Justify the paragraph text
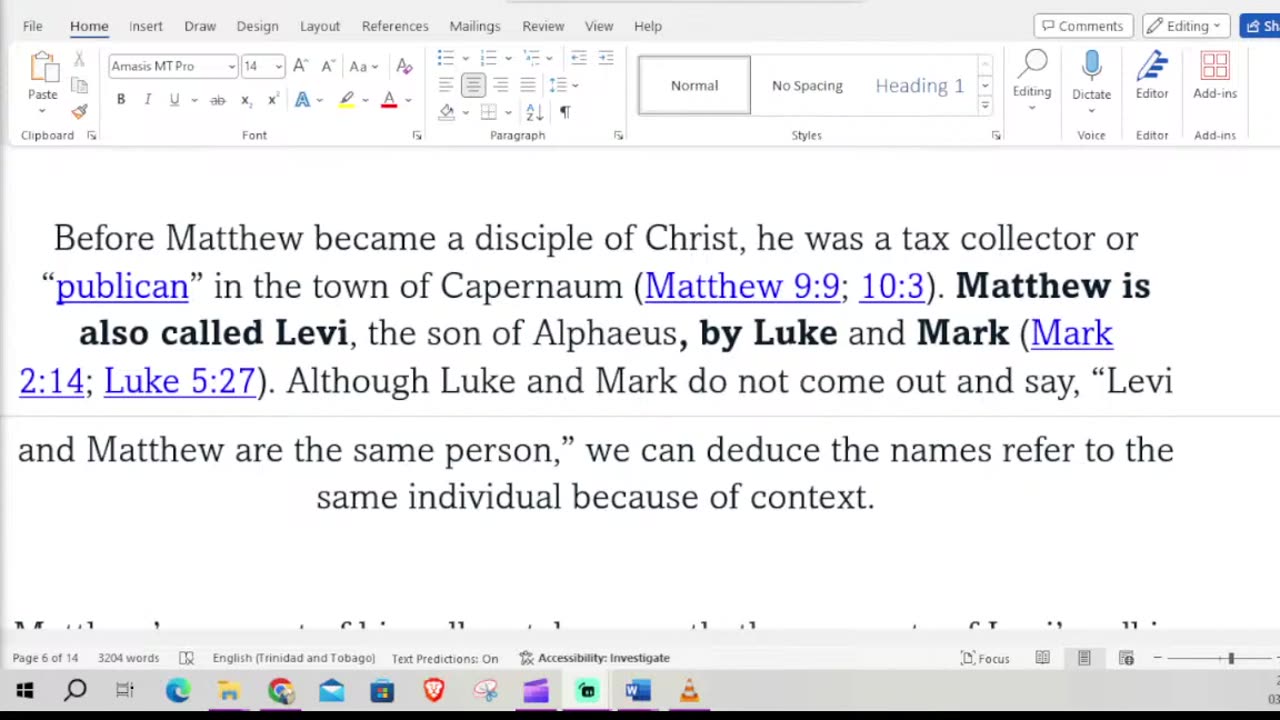The height and width of the screenshot is (720, 1280). click(528, 85)
